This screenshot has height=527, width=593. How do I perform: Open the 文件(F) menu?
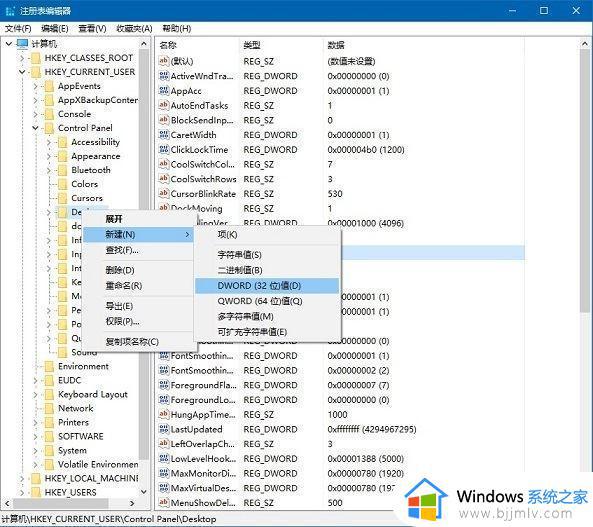point(18,28)
